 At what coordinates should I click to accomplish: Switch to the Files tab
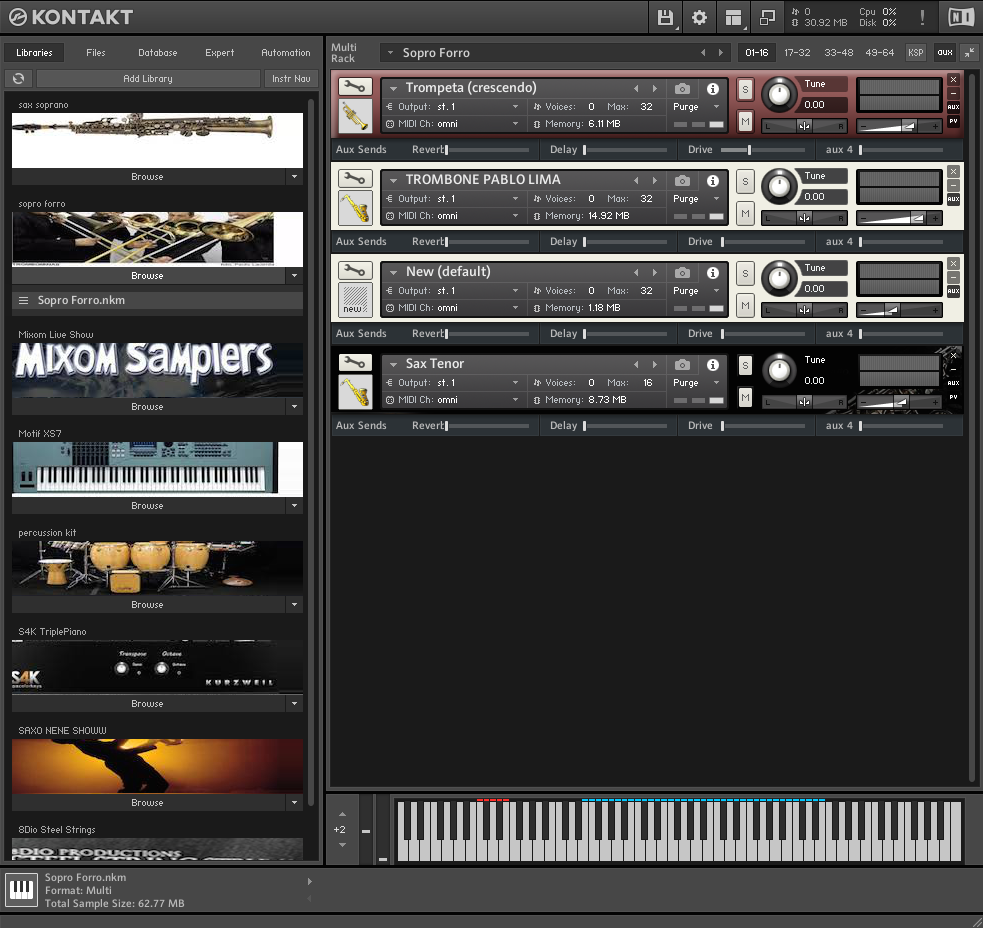tap(95, 53)
